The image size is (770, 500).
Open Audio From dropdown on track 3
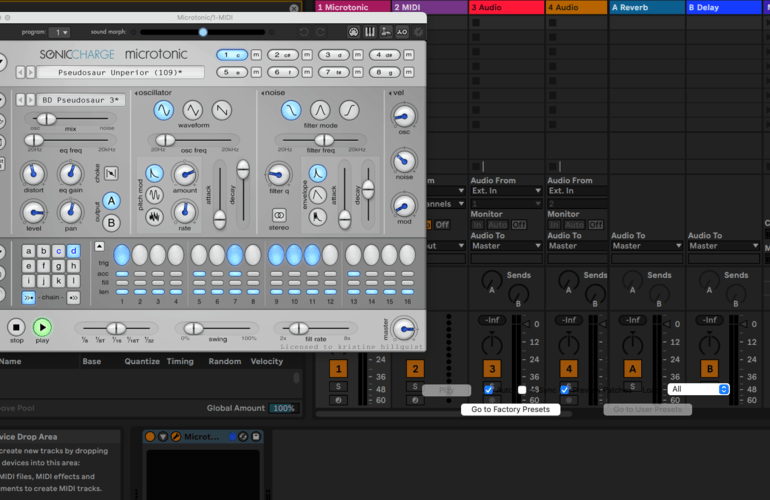tap(506, 191)
